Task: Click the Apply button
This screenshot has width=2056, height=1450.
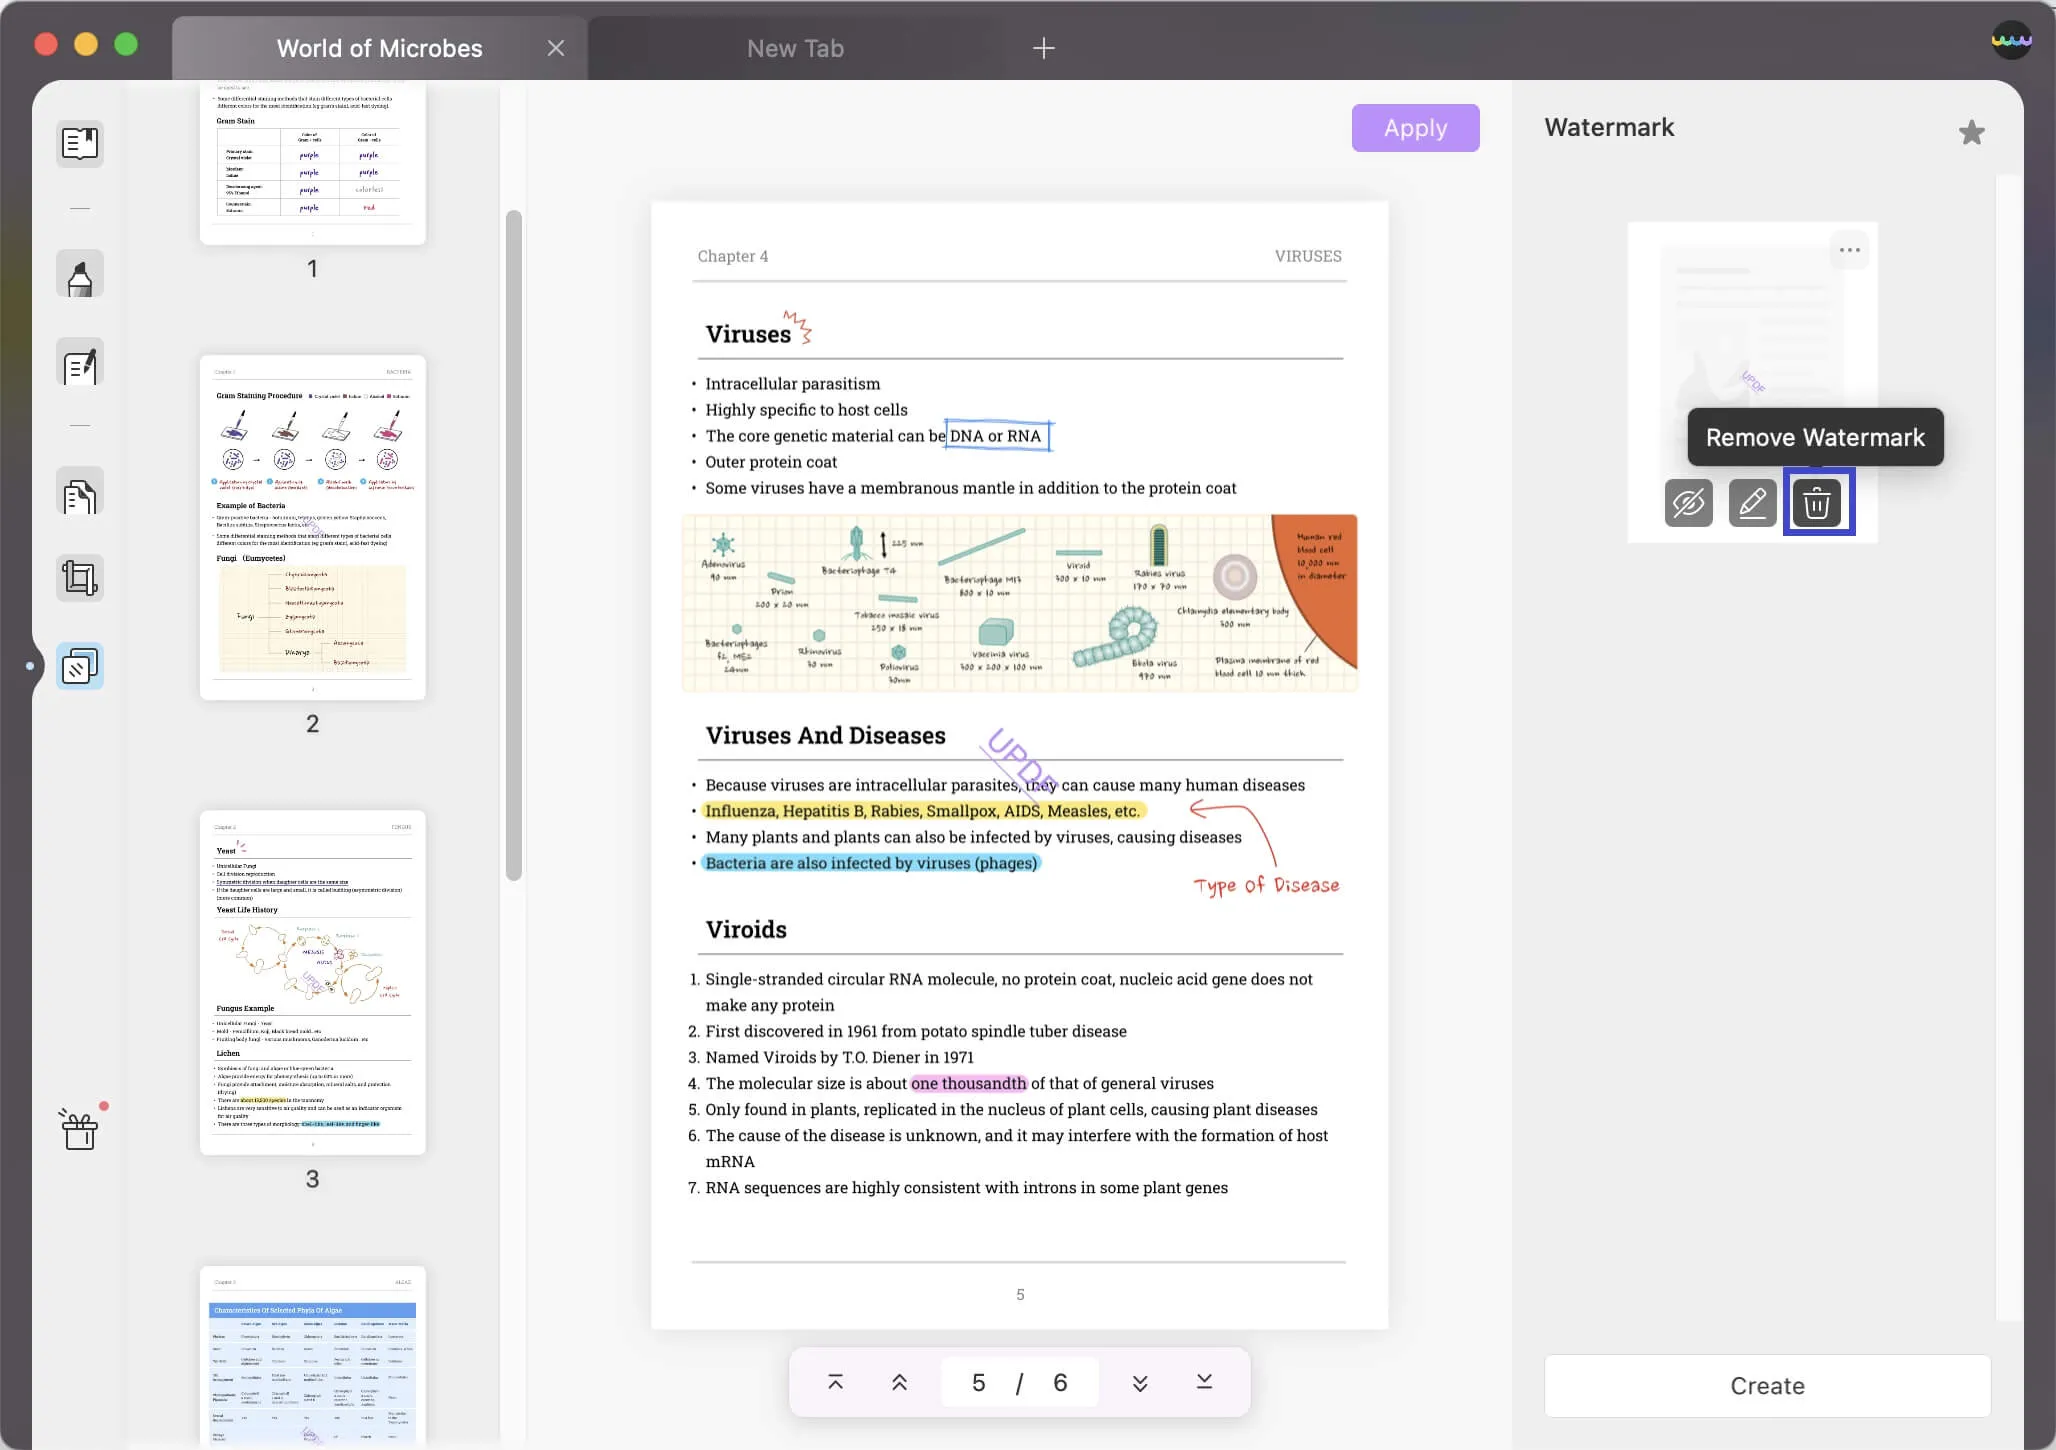Action: point(1415,128)
